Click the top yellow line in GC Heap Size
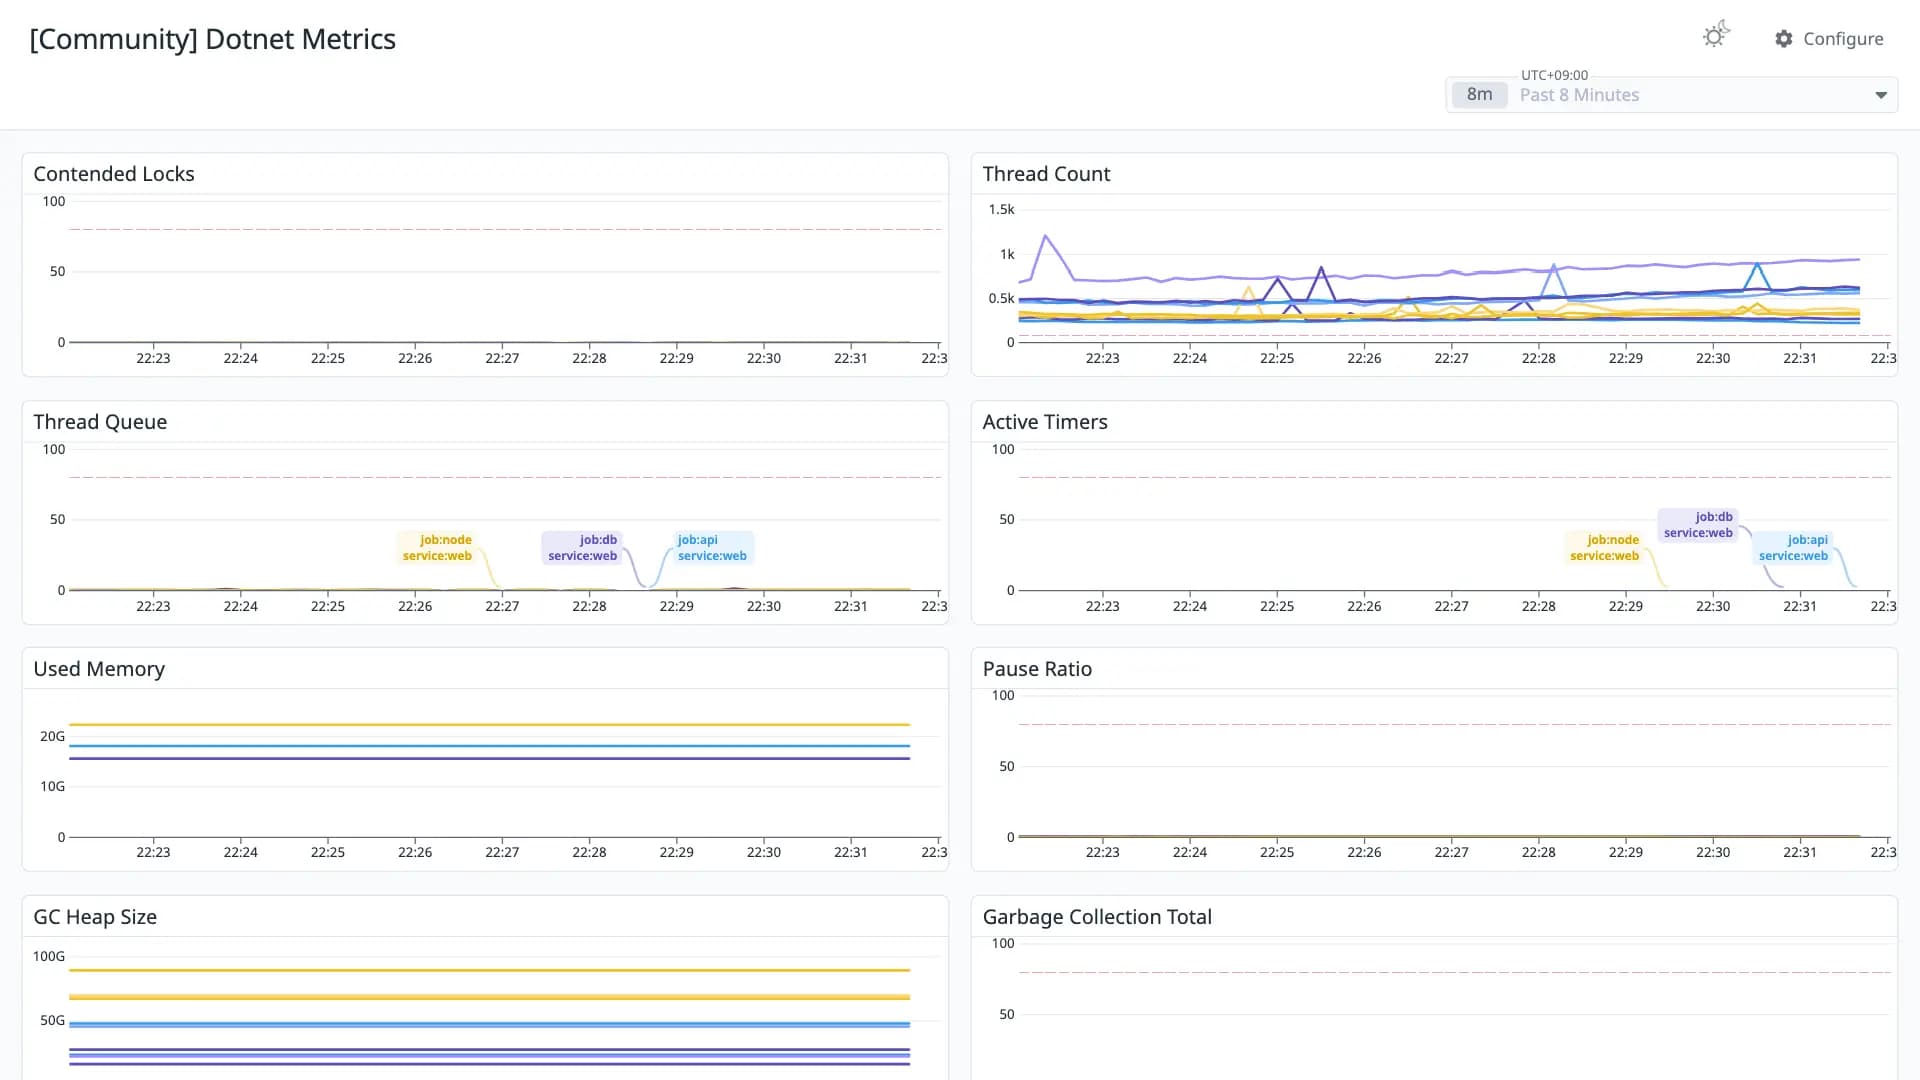1920x1080 pixels. pos(489,970)
